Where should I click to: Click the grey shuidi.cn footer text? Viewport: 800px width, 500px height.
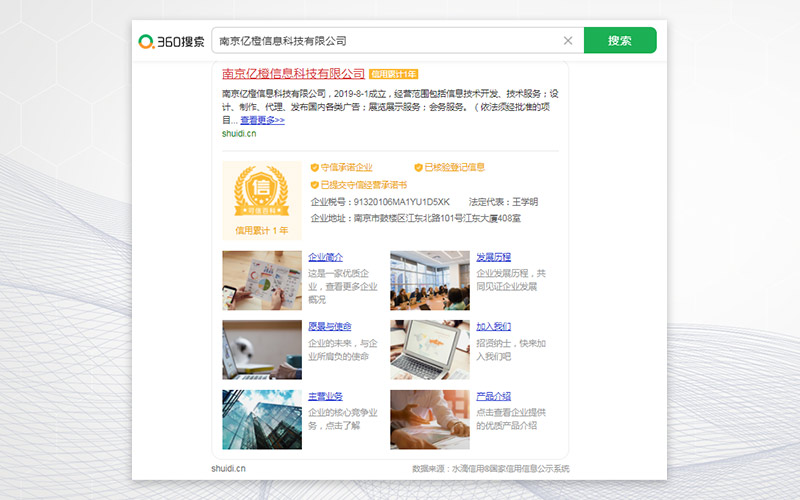coord(229,468)
